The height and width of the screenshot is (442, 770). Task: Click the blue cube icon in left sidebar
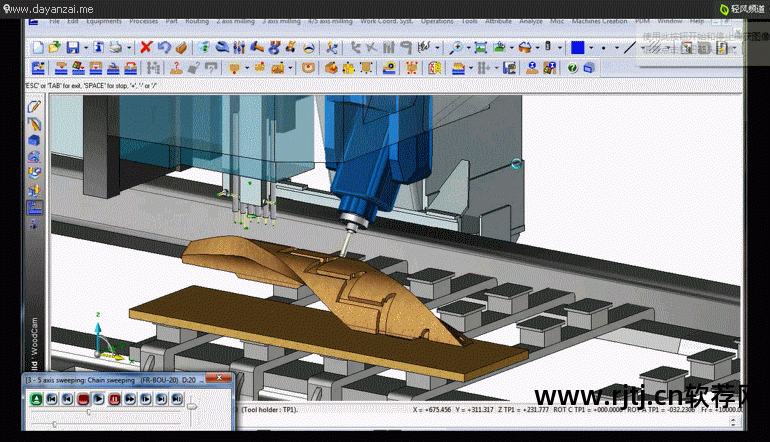(34, 141)
